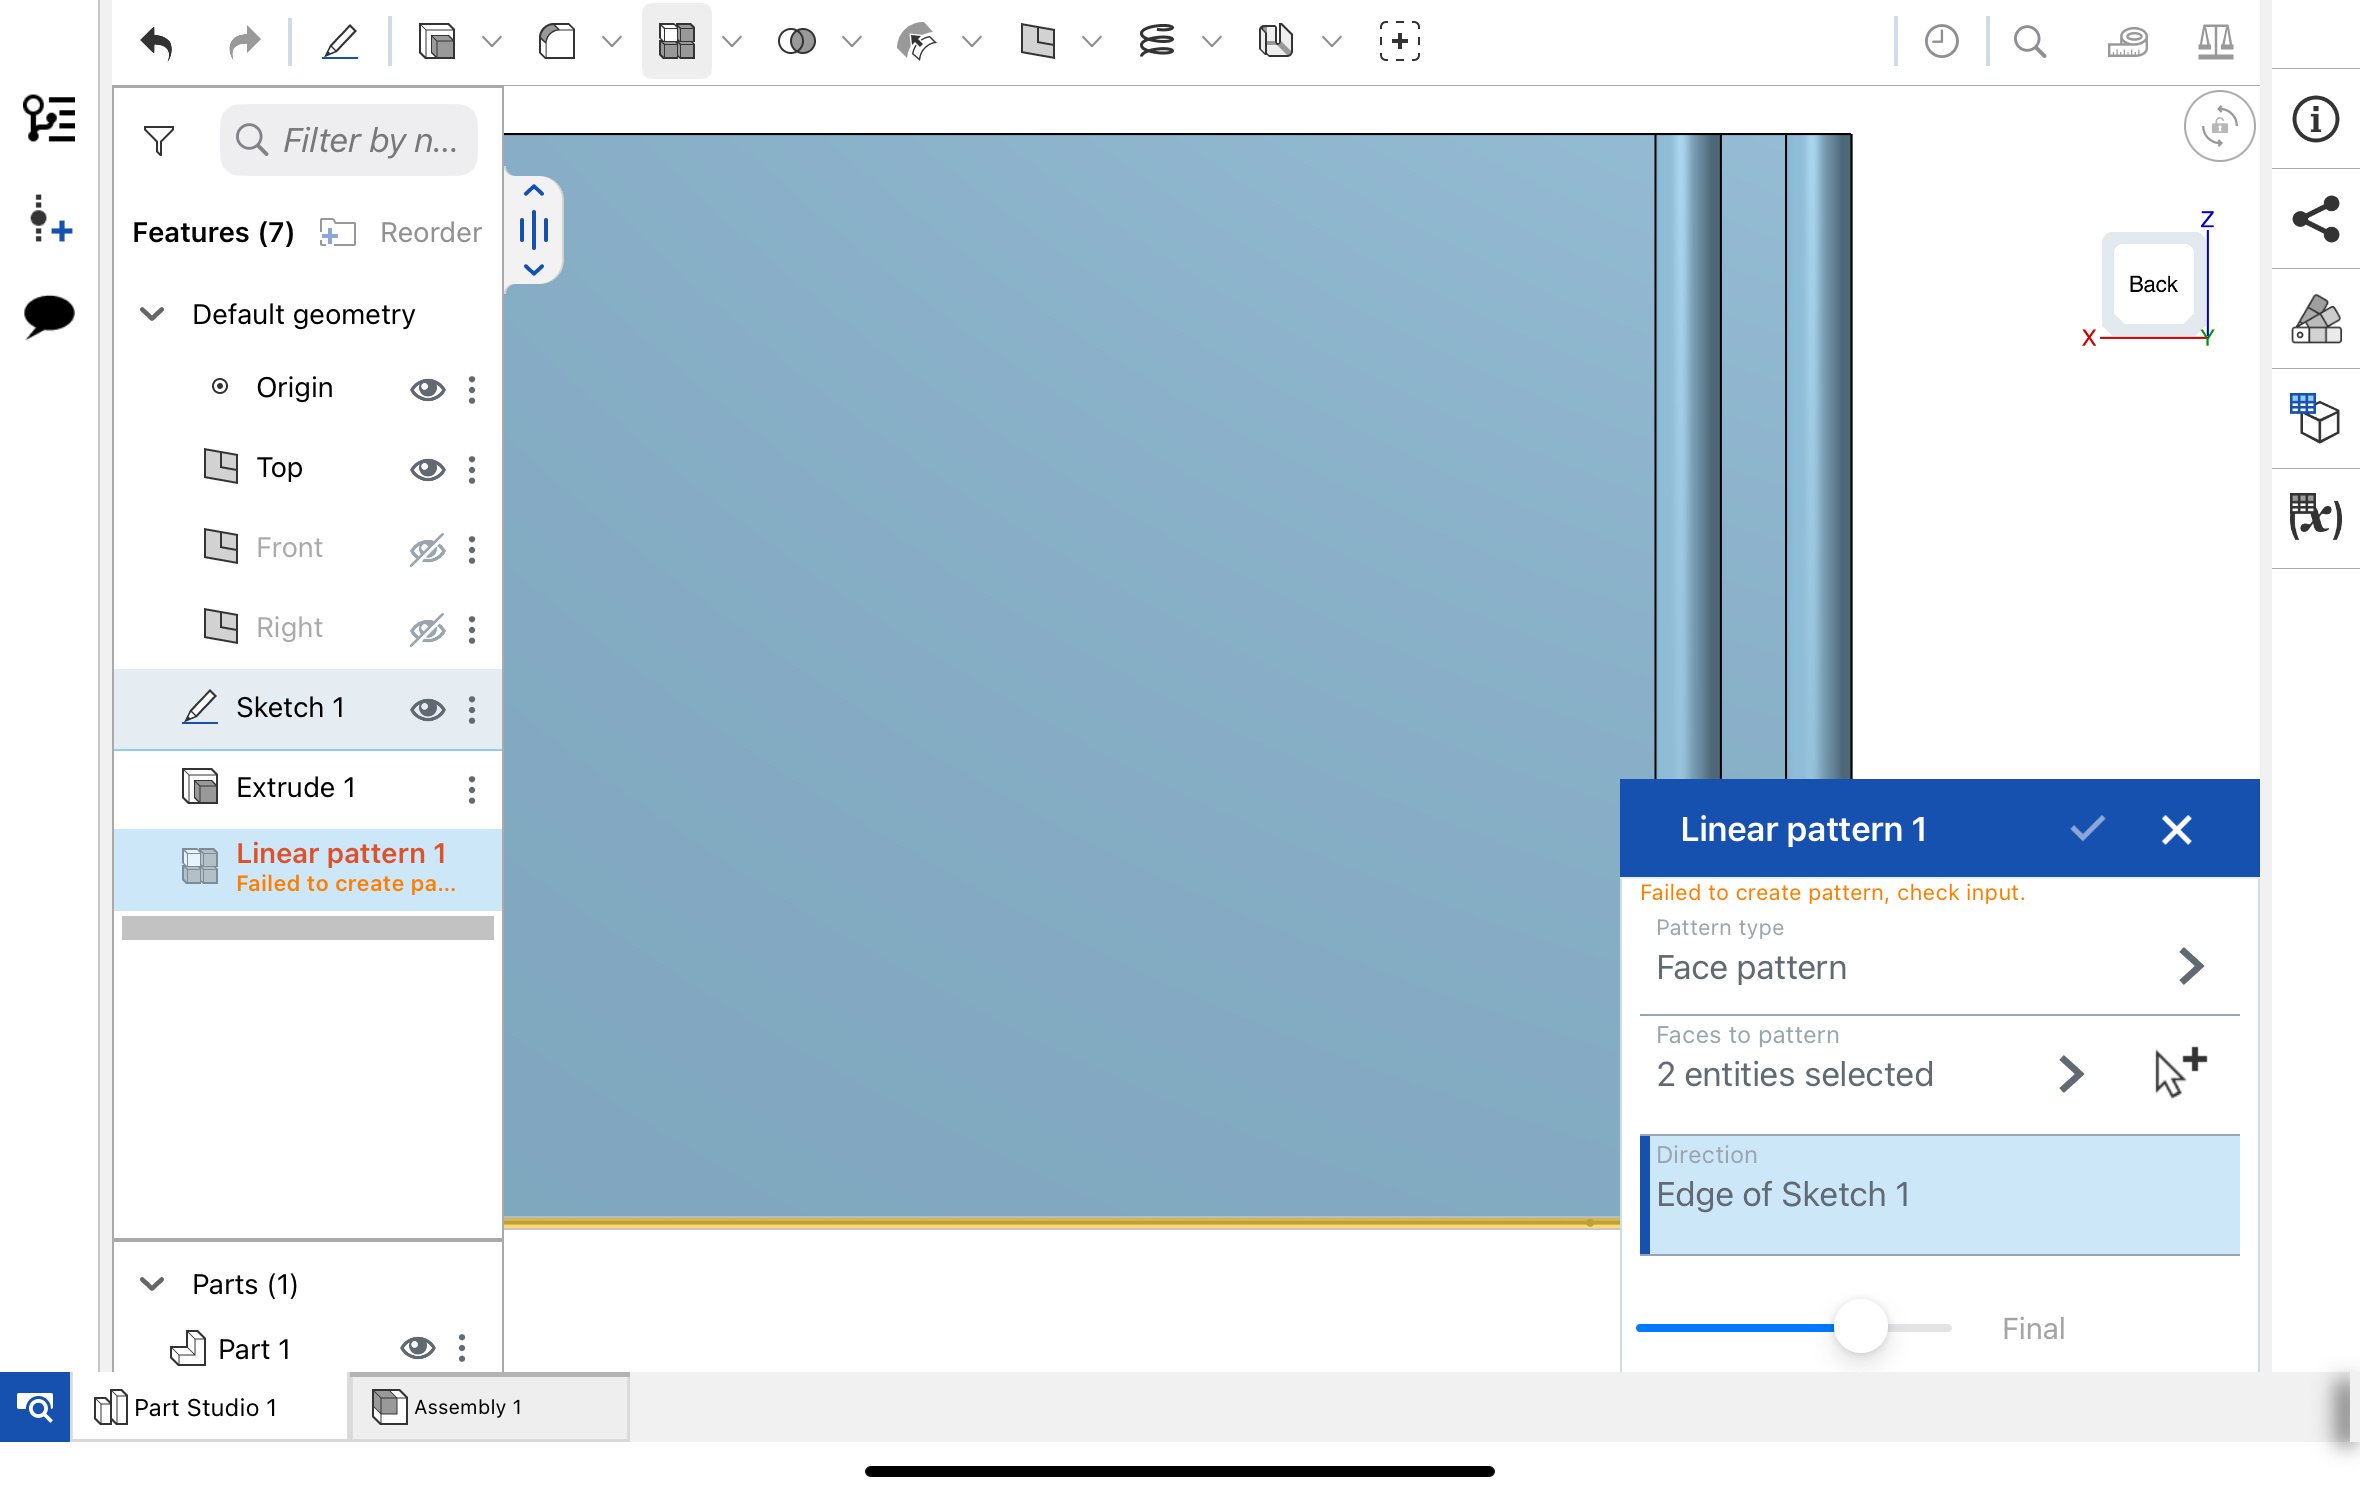2360x1492 pixels.
Task: Expand the Linear pattern tool dropdown arrow
Action: (732, 42)
